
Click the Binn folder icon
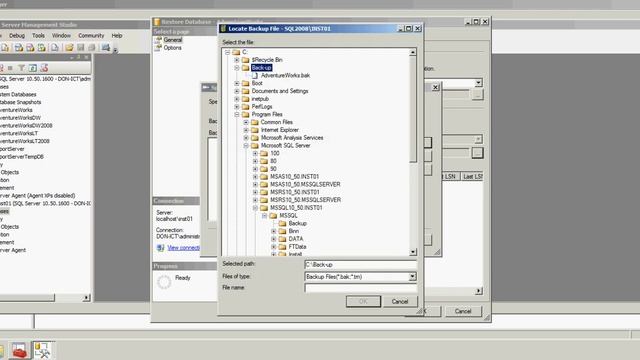click(x=282, y=231)
